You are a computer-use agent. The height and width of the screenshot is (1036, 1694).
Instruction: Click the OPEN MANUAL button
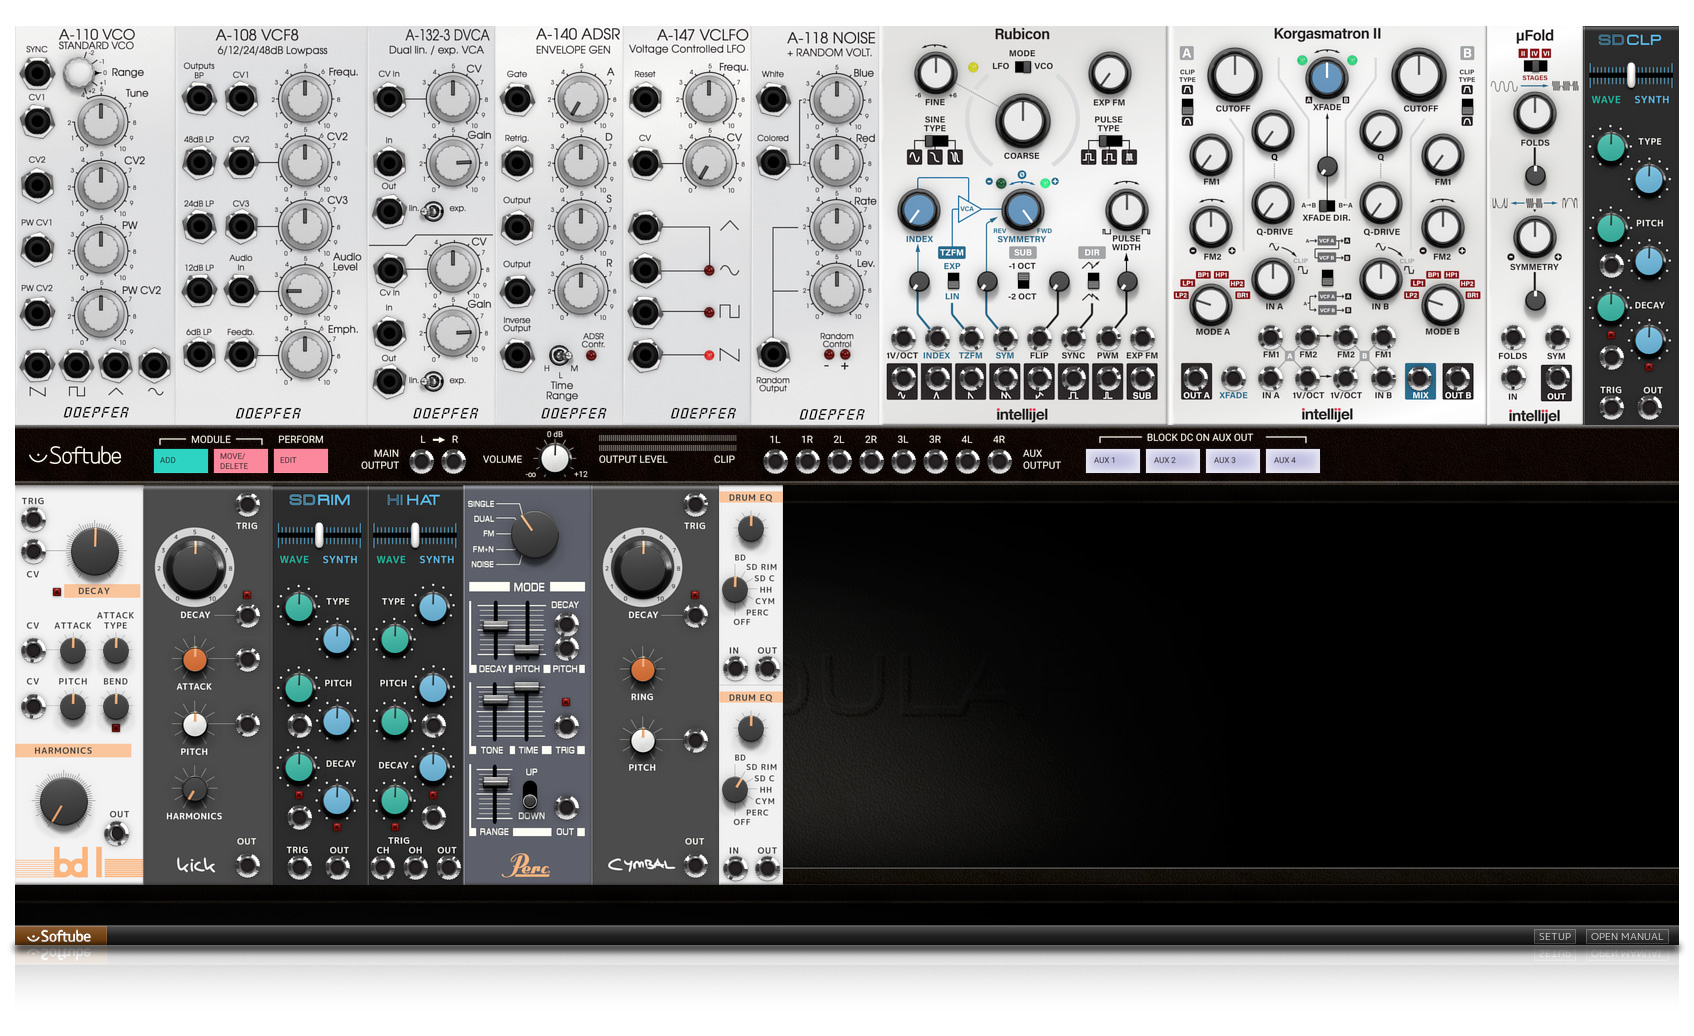point(1627,937)
